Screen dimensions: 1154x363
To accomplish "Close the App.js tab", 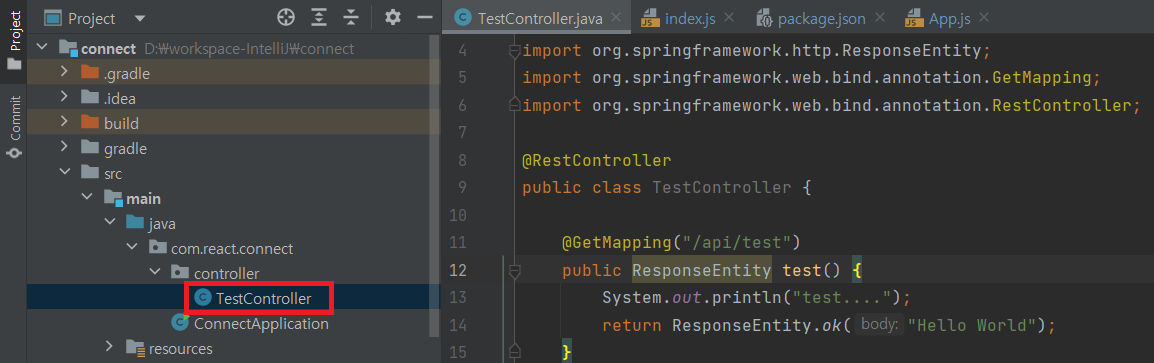I will coord(984,18).
